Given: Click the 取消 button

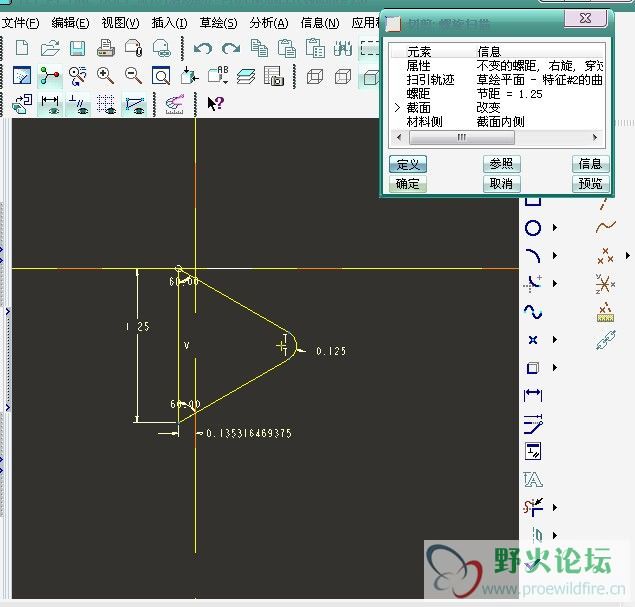Looking at the screenshot, I should [501, 183].
